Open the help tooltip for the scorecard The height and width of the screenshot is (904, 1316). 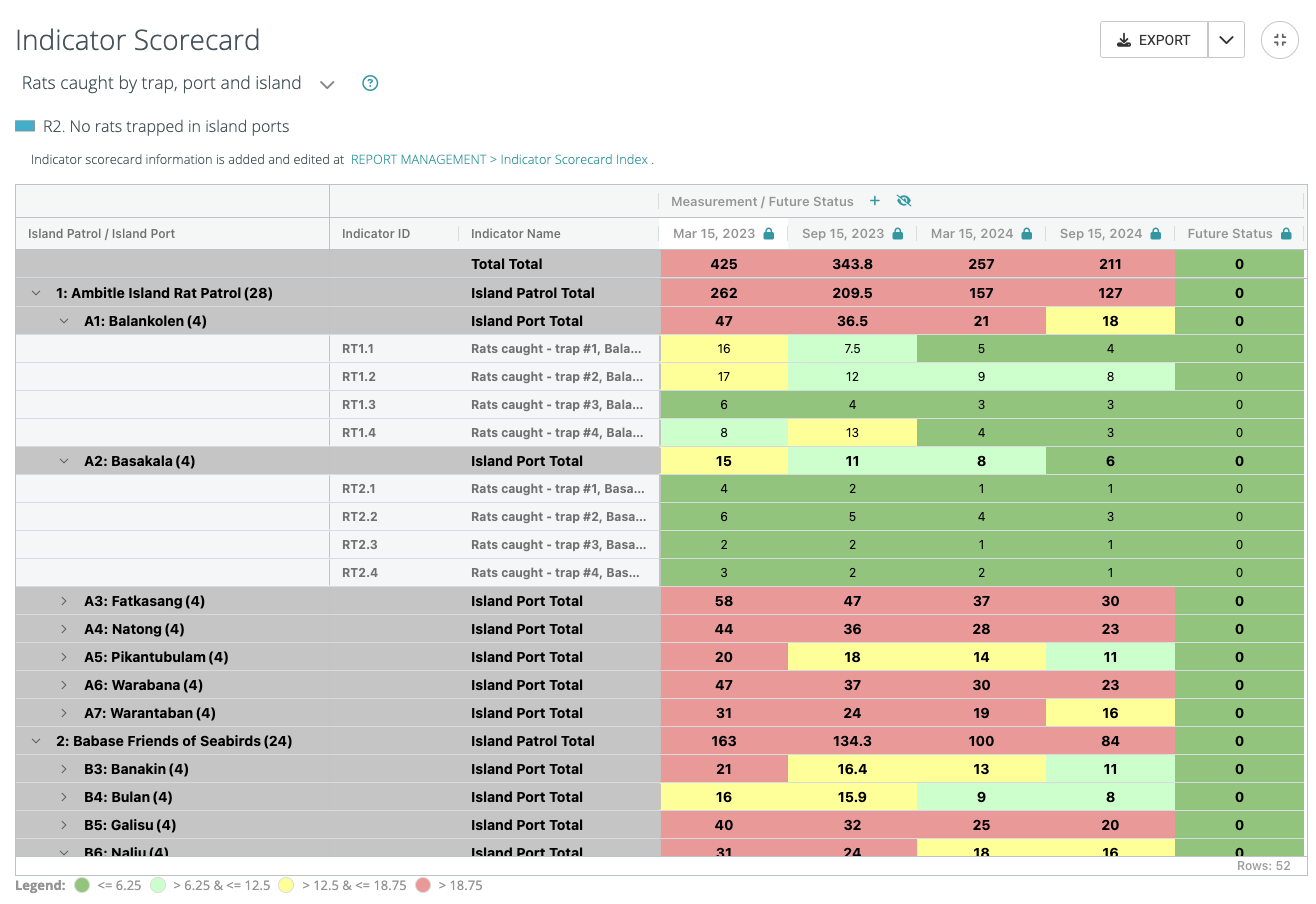369,83
